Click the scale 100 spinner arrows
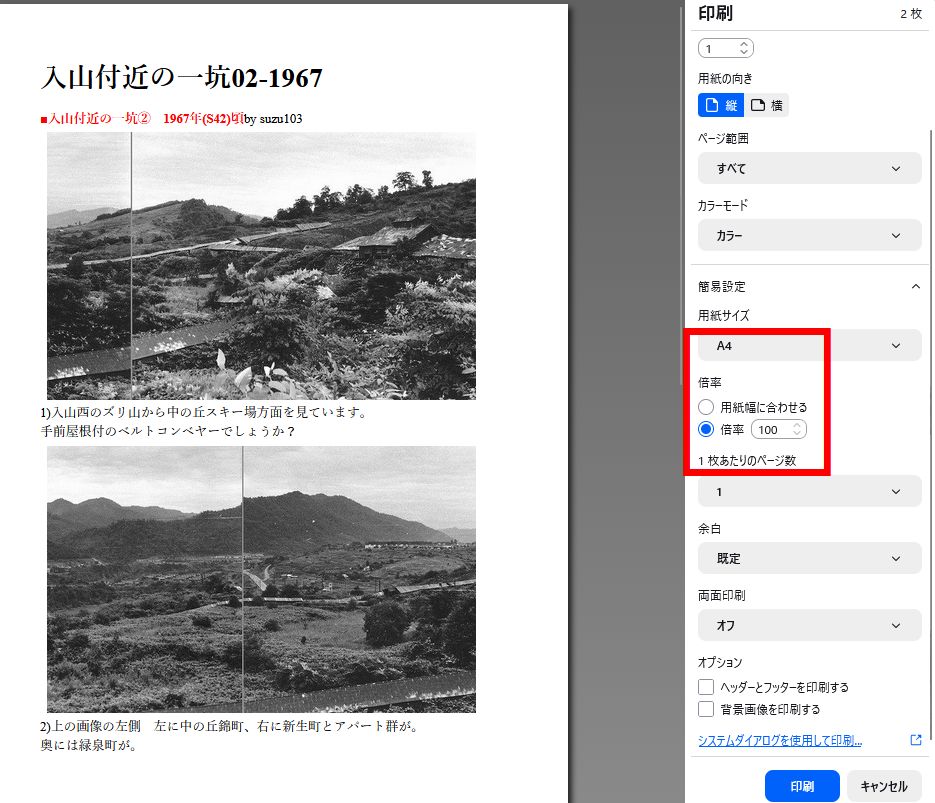 [x=796, y=430]
